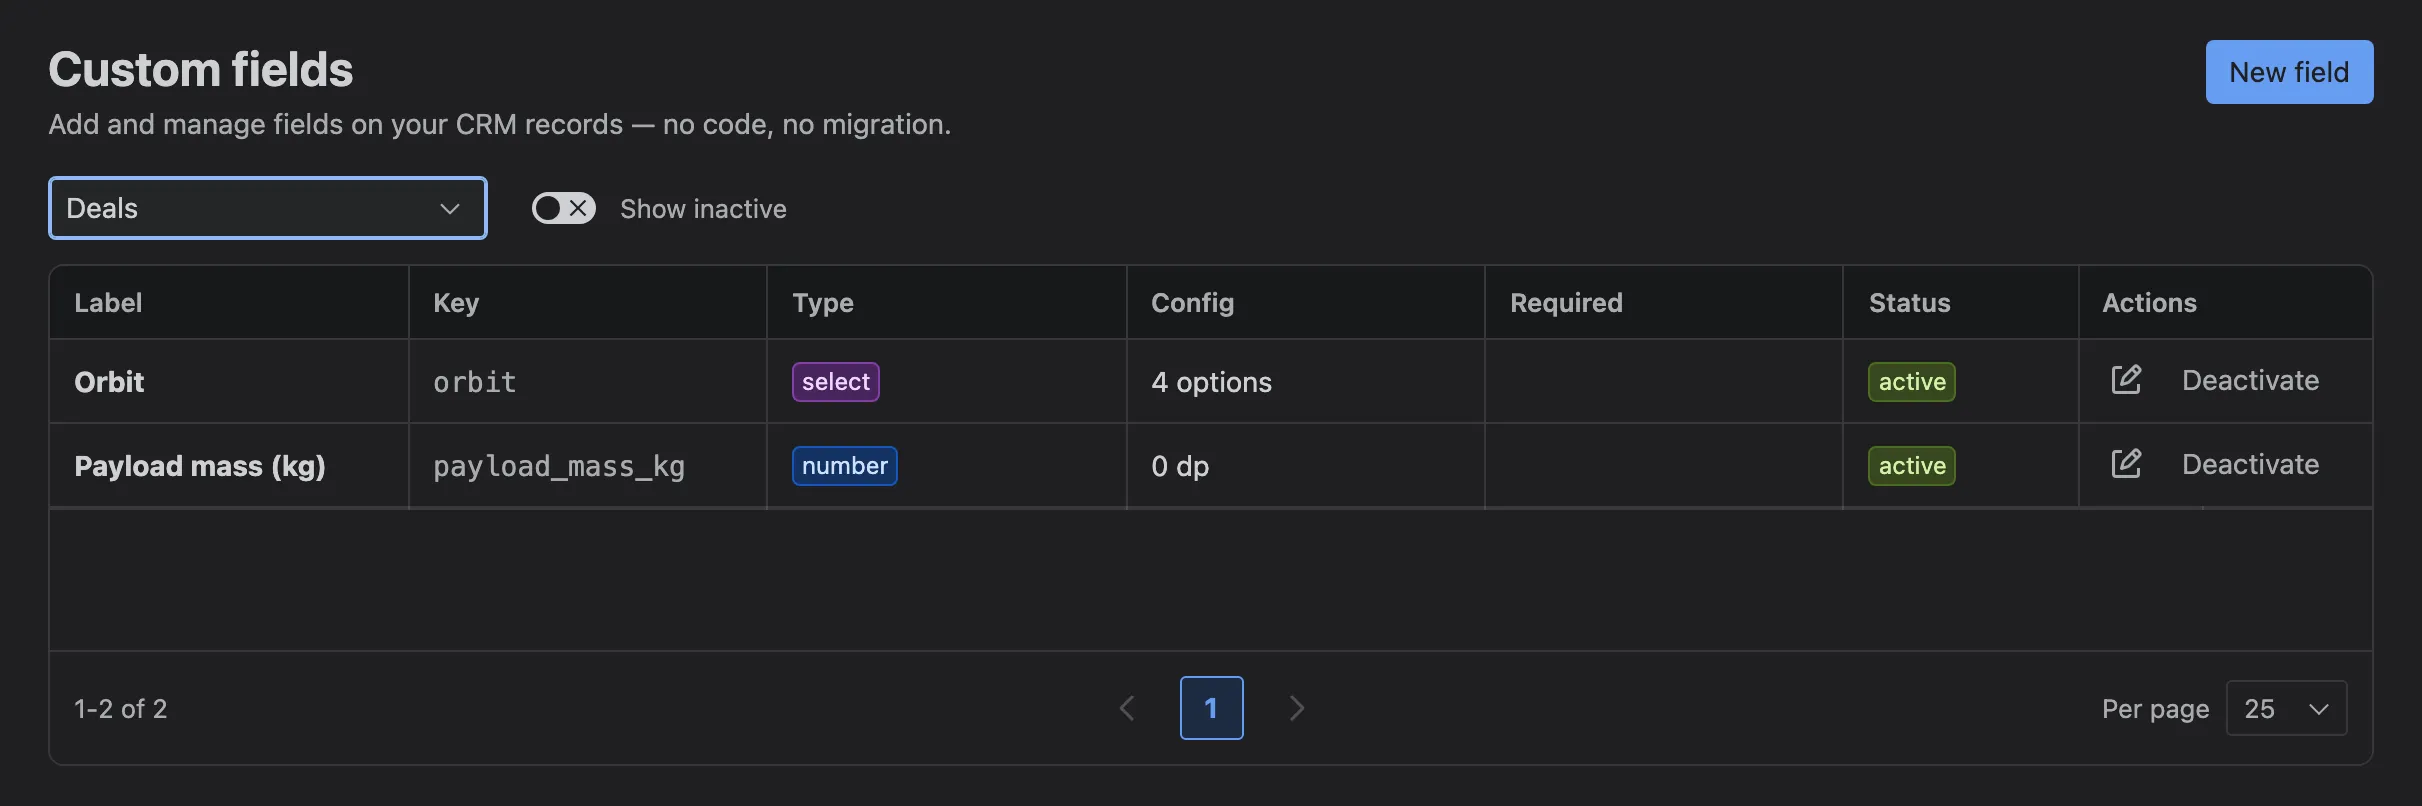Open the Deals record type dropdown
The height and width of the screenshot is (806, 2422).
[268, 208]
